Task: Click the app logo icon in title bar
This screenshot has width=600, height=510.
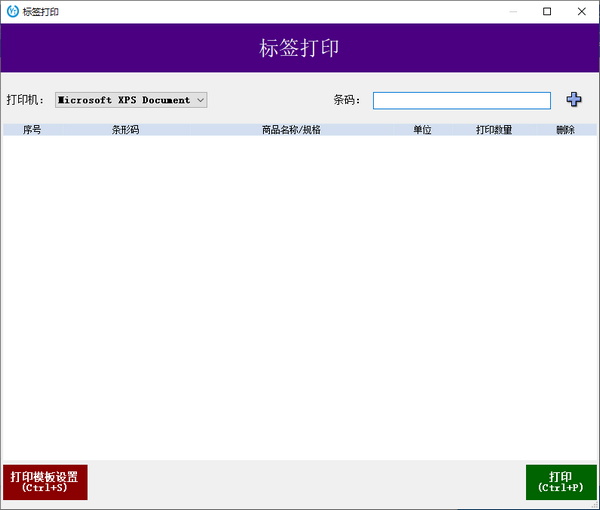Action: [x=12, y=11]
